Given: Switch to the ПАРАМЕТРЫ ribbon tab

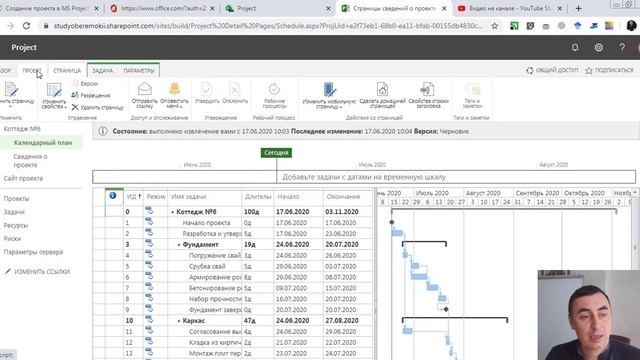Looking at the screenshot, I should (x=139, y=71).
